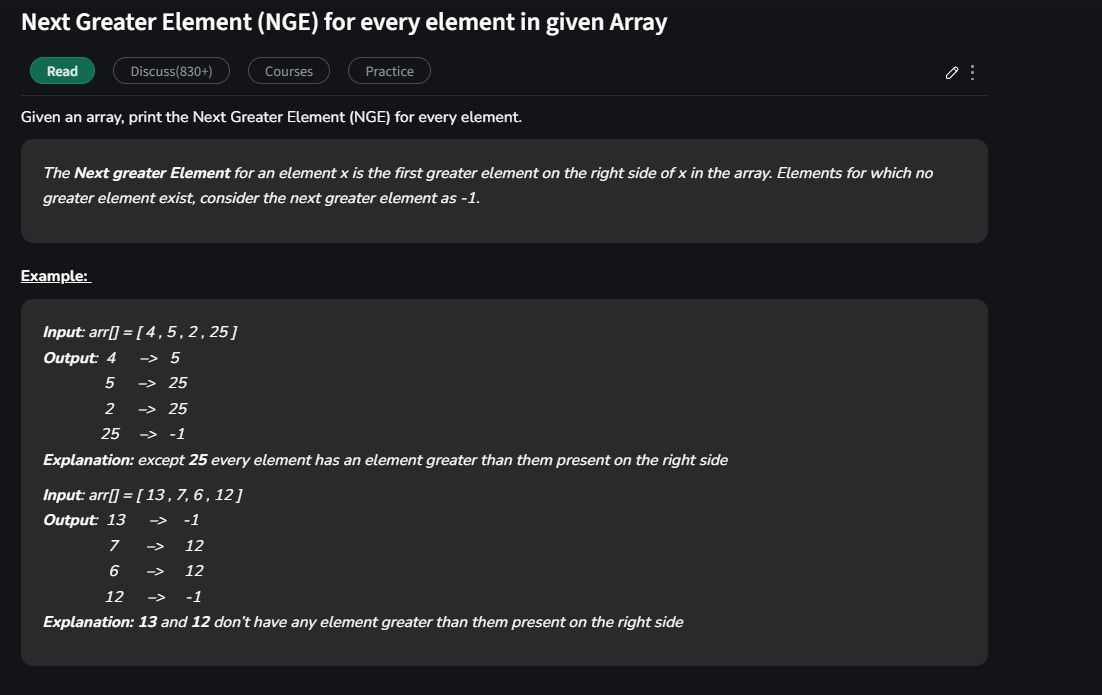Open the Courses tab
This screenshot has width=1102, height=695.
[289, 71]
